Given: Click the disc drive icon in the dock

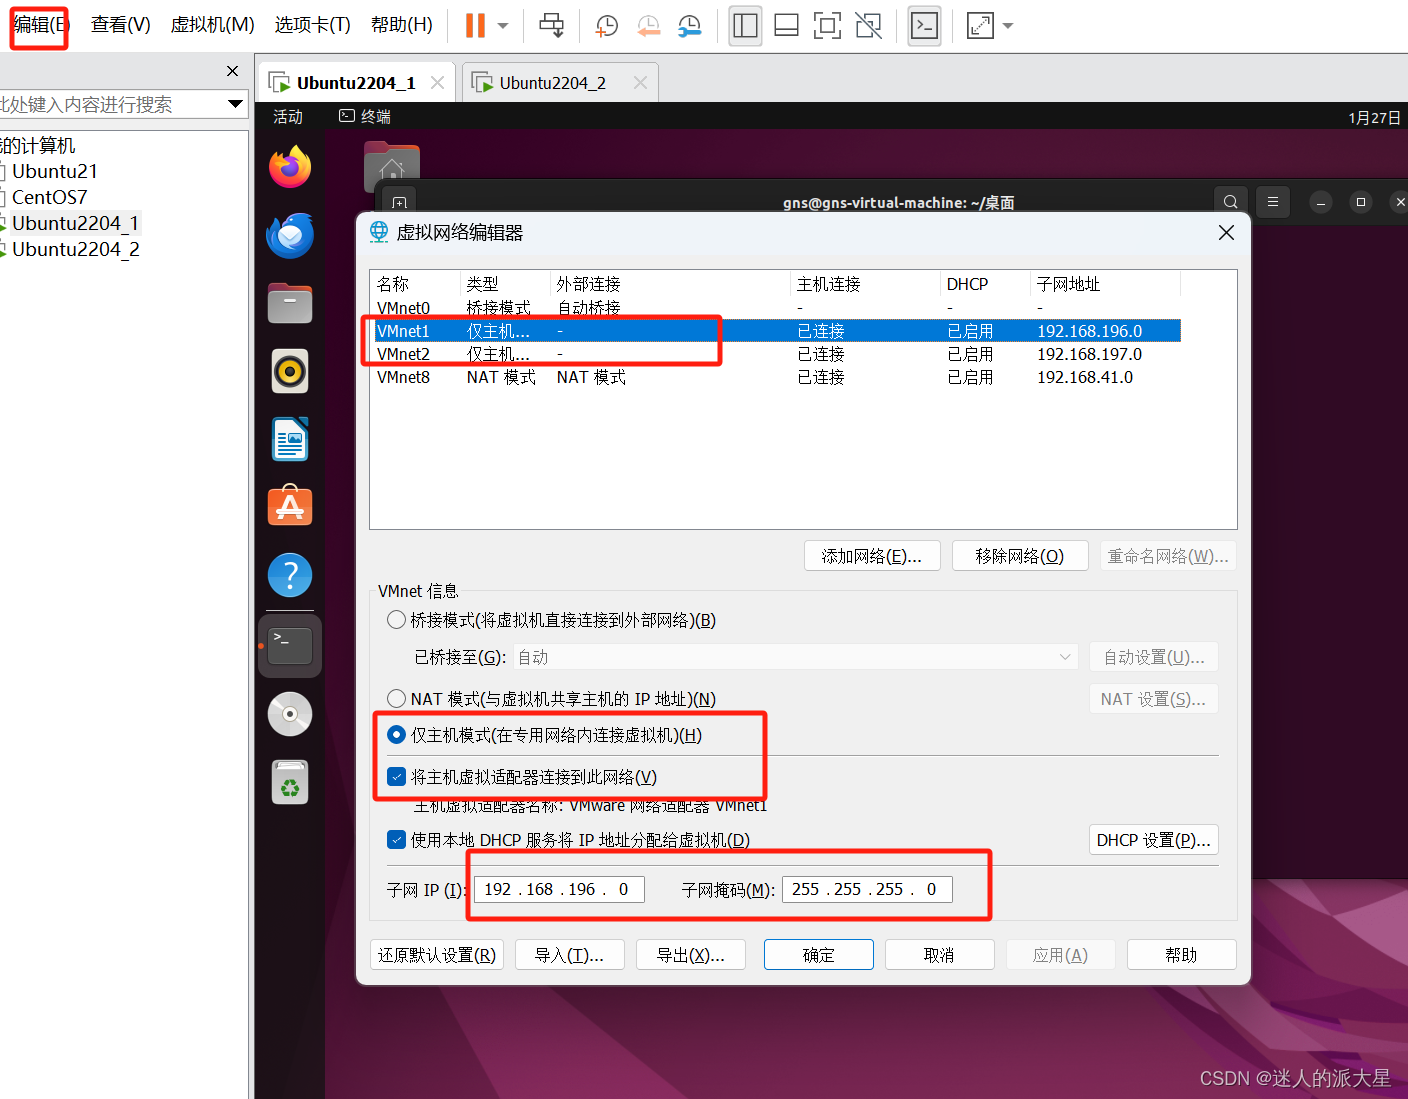Looking at the screenshot, I should pos(290,714).
